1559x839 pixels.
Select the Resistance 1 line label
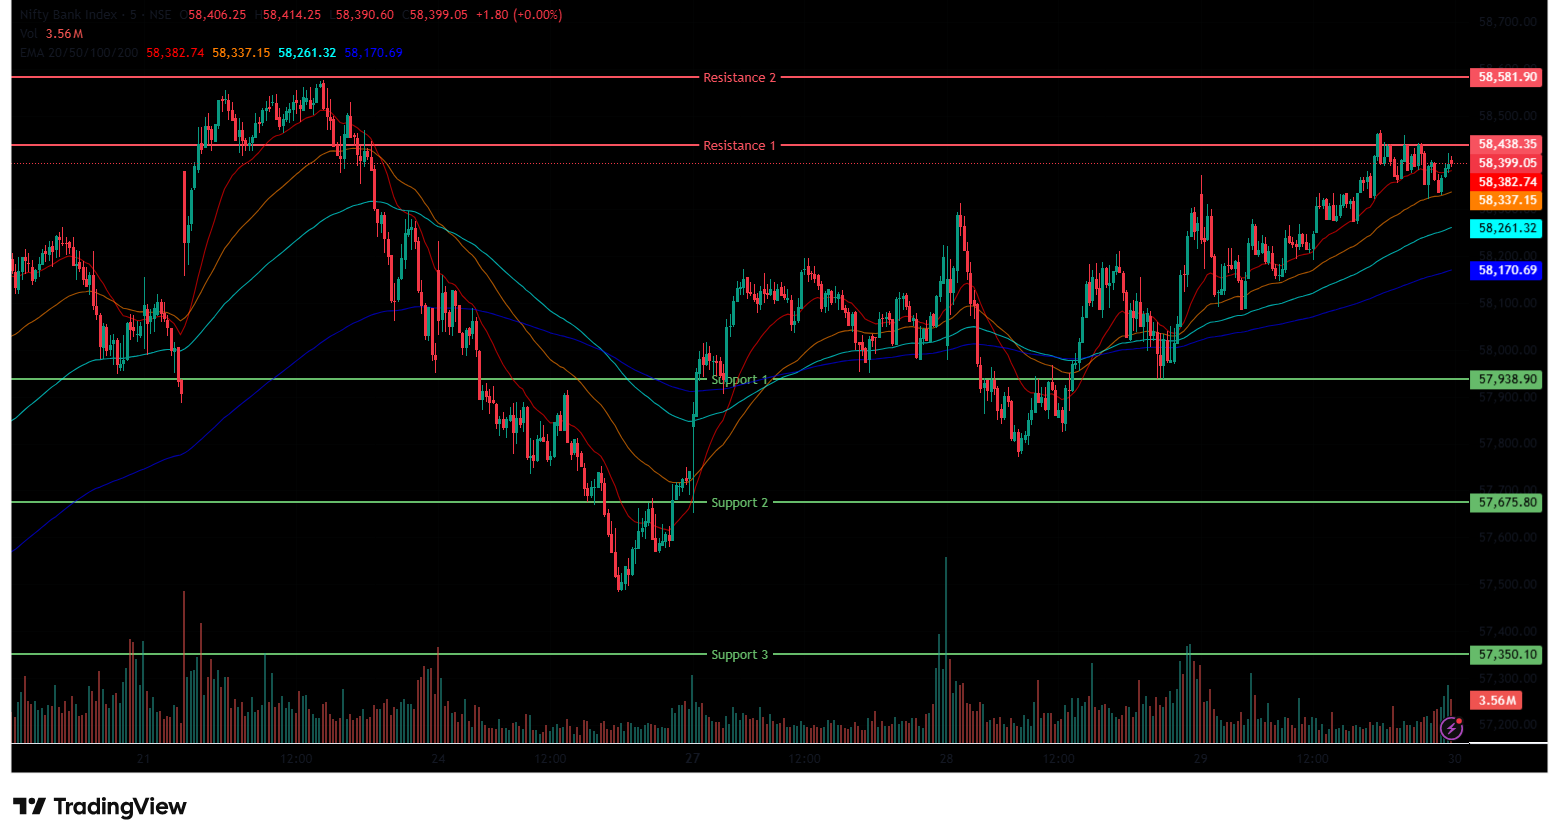point(739,146)
